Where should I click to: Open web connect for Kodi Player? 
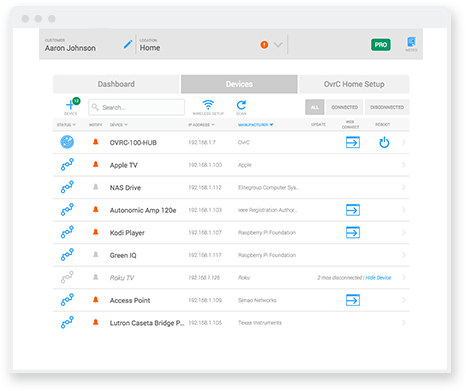353,232
